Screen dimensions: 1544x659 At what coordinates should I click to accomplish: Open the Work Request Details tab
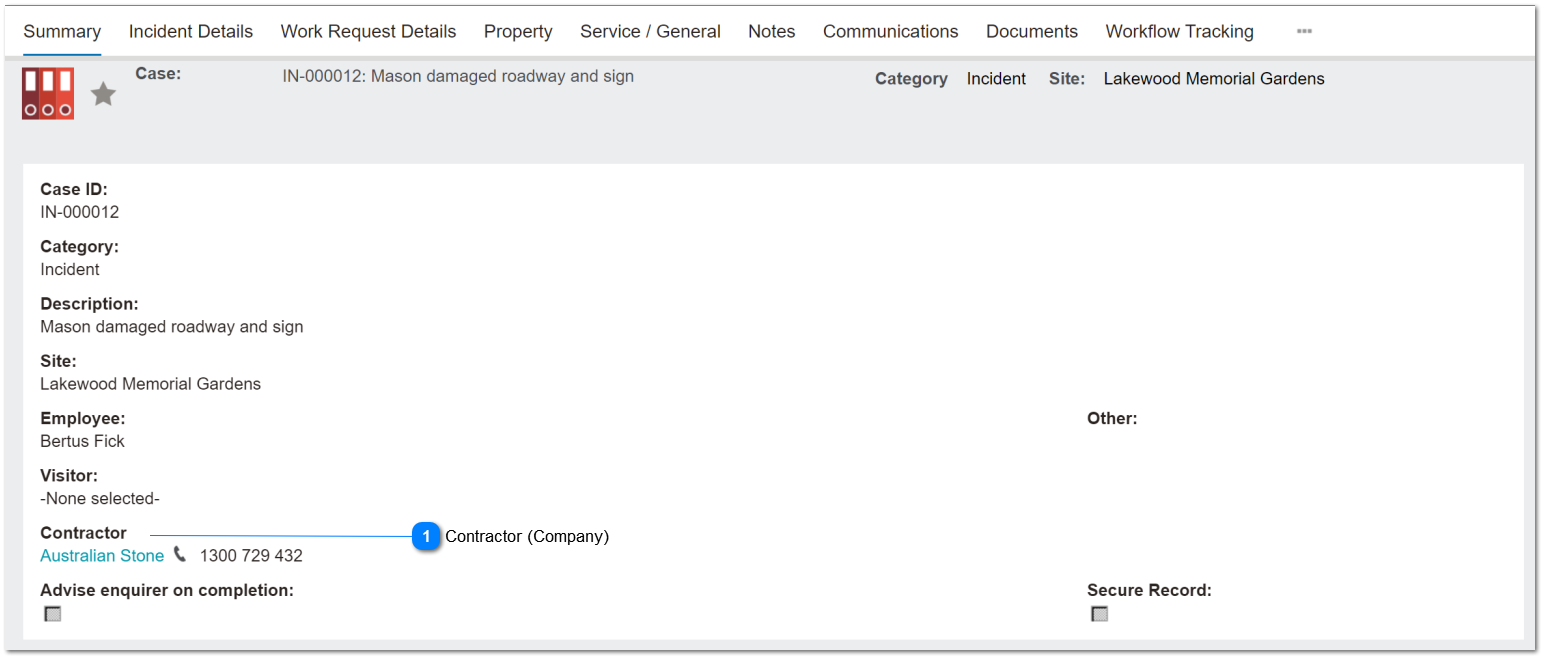click(x=368, y=32)
